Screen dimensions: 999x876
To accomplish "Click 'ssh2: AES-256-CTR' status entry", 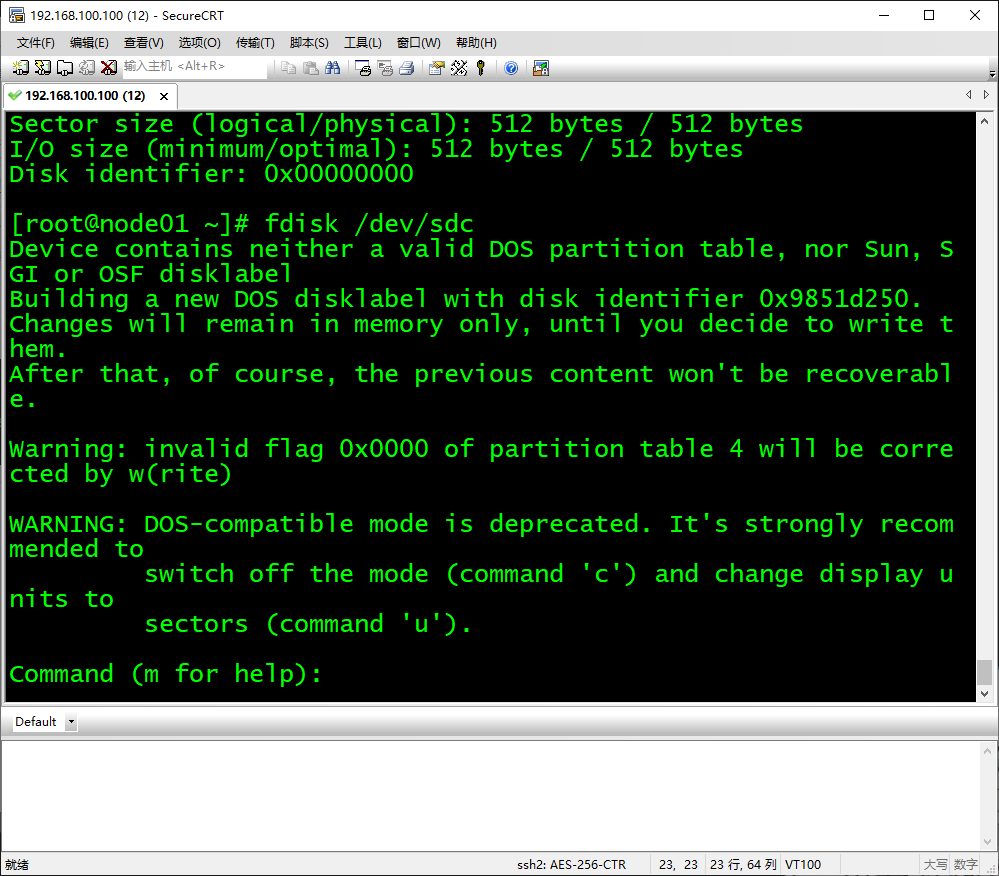I will [571, 865].
